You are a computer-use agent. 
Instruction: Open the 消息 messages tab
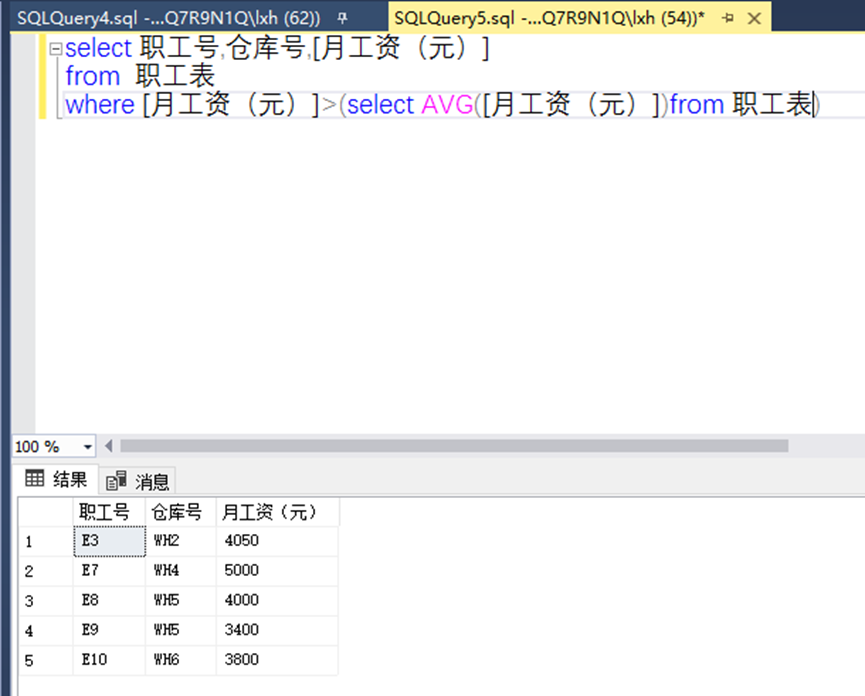pyautogui.click(x=137, y=481)
